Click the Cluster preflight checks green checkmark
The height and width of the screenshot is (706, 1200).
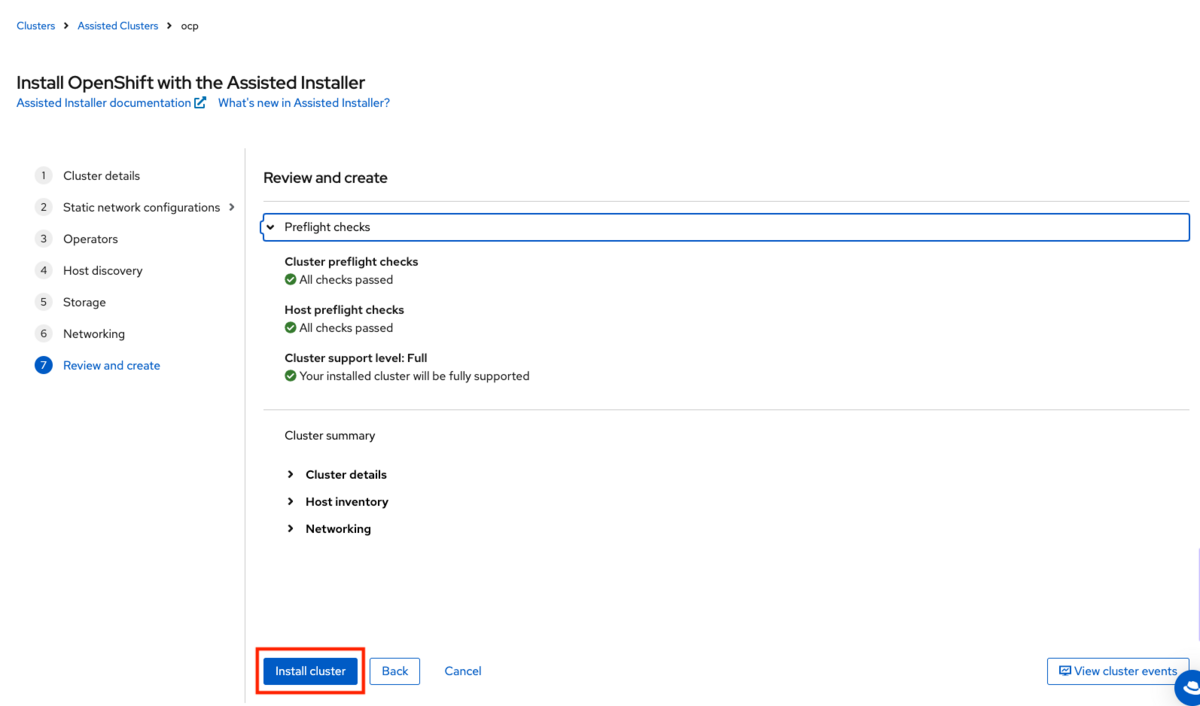tap(291, 280)
